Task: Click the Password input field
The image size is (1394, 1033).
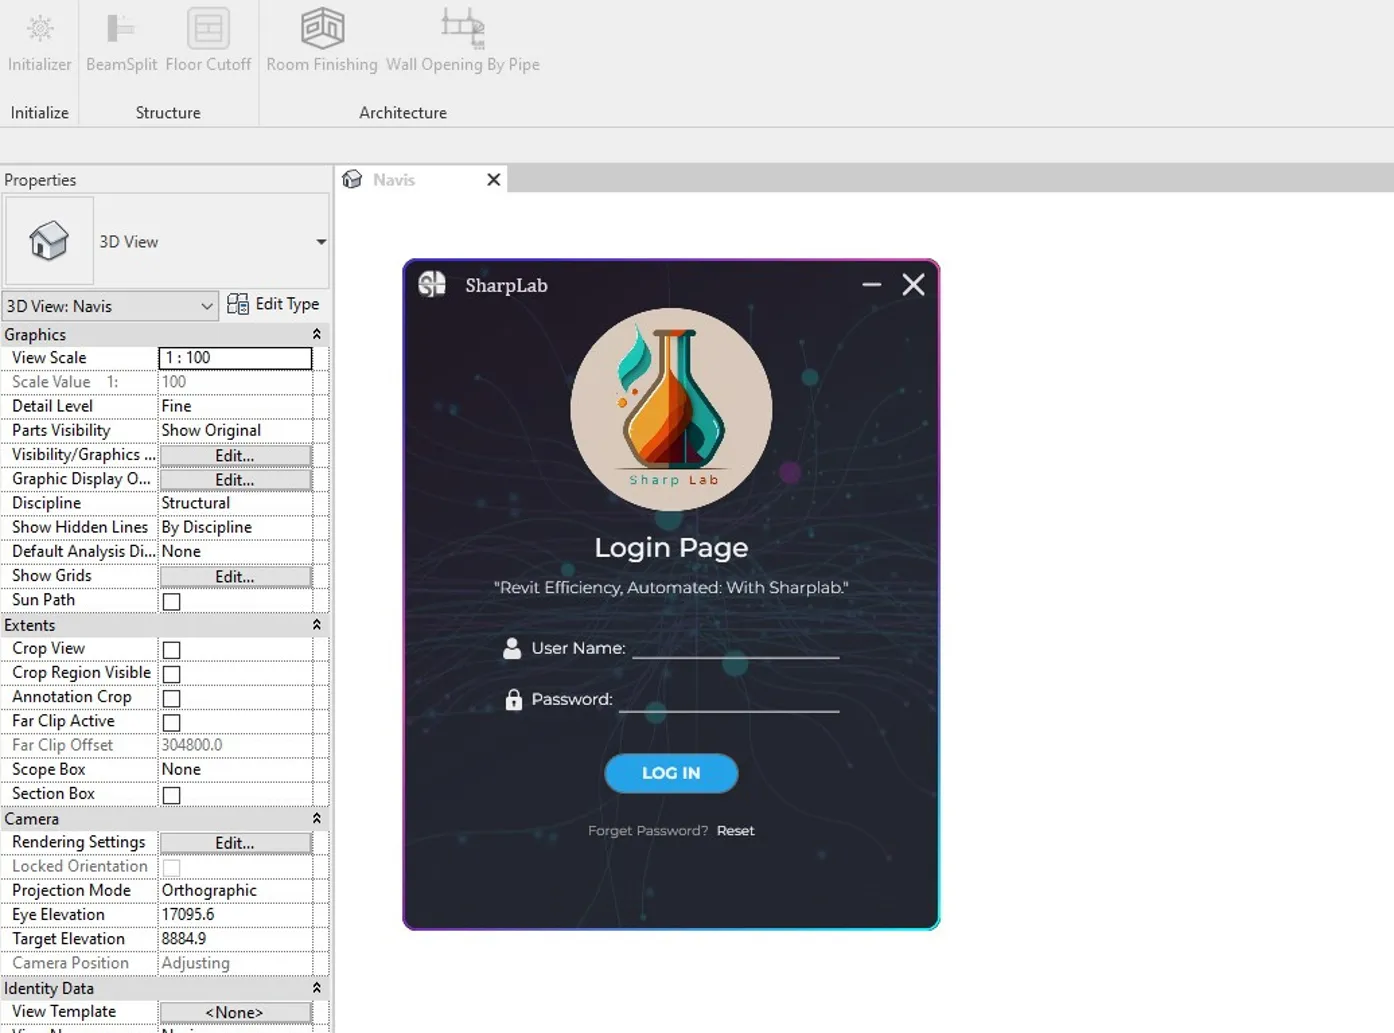Action: [729, 698]
